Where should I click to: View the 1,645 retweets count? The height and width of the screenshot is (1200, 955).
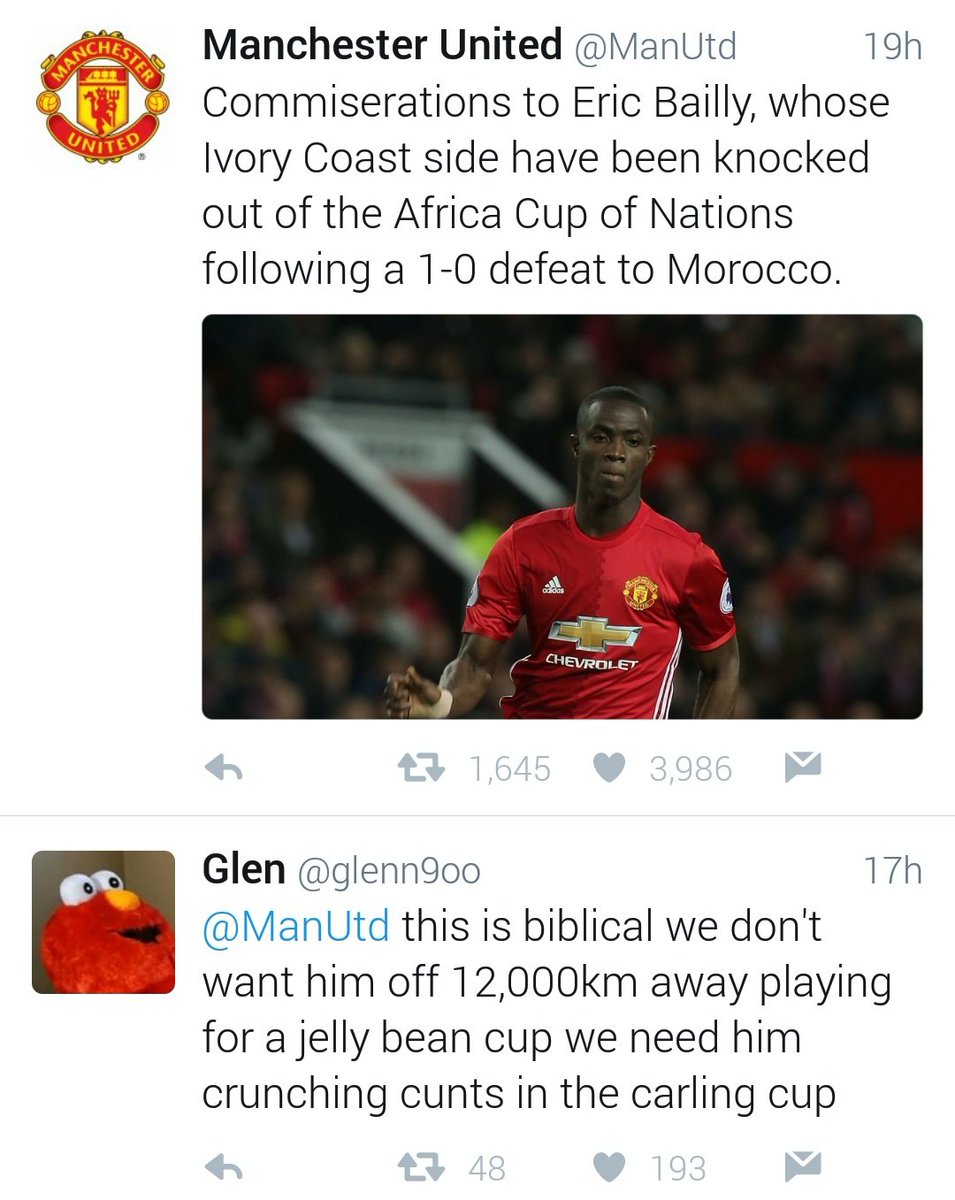click(x=510, y=769)
